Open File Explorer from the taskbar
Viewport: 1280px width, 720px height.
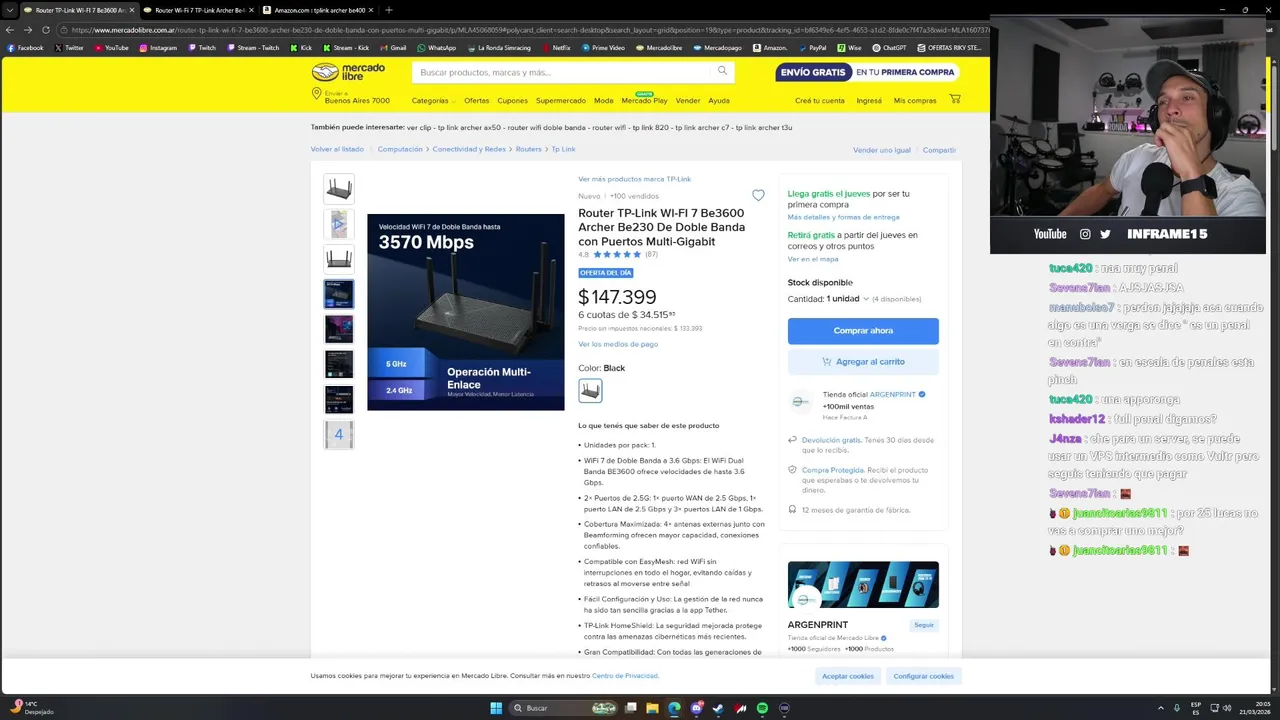(x=652, y=708)
